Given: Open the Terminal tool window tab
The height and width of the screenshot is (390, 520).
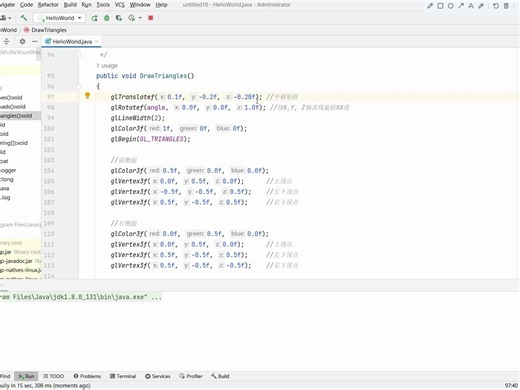Looking at the screenshot, I should point(123,376).
